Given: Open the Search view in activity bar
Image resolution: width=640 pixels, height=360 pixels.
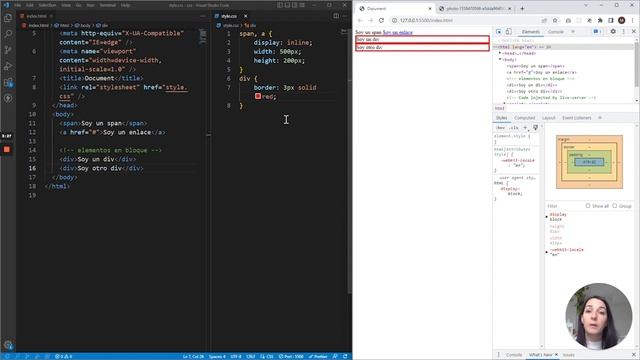Looking at the screenshot, I should (x=8, y=34).
